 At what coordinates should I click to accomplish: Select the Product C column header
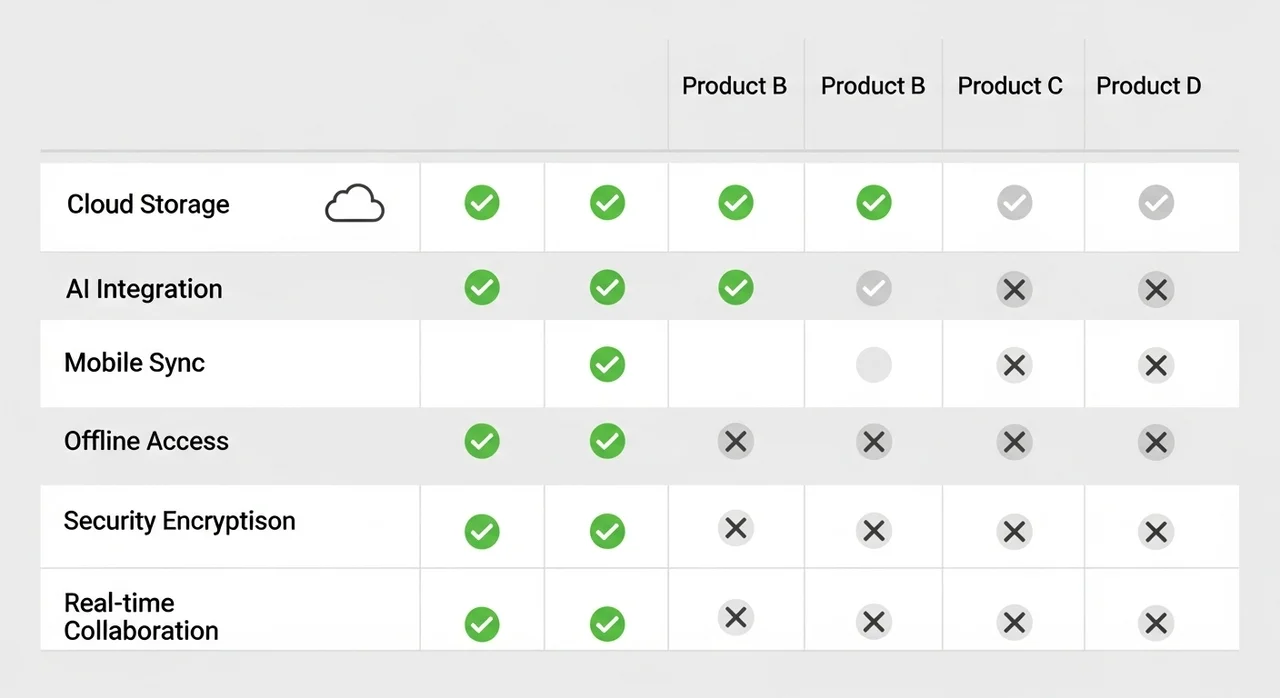(1010, 86)
